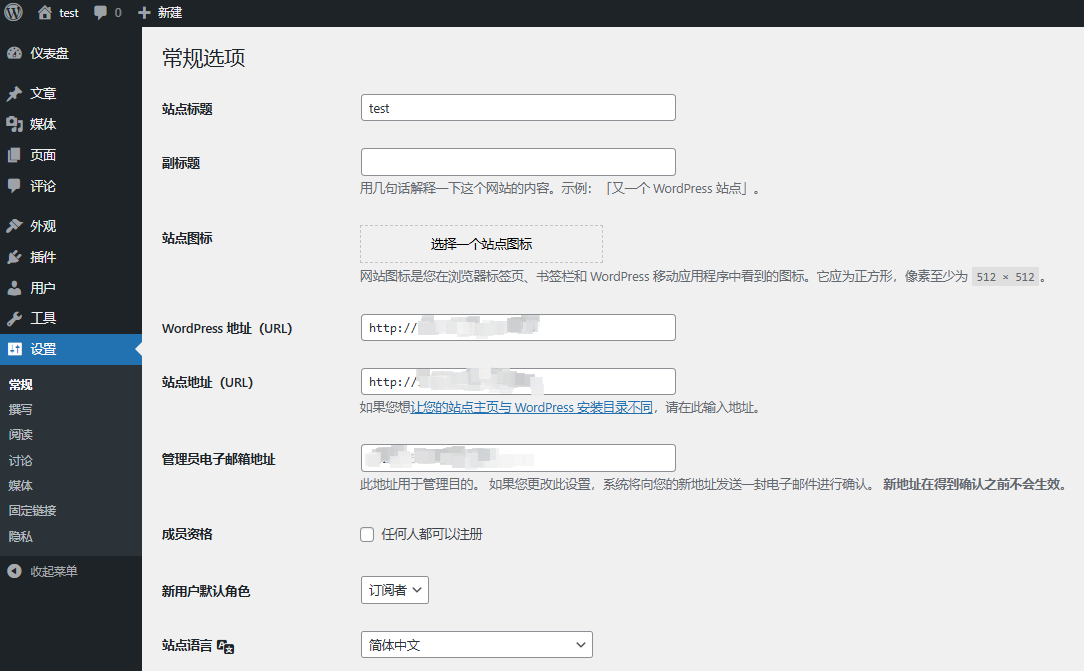Go to the 阅读 settings submenu
This screenshot has width=1084, height=671.
[x=21, y=435]
